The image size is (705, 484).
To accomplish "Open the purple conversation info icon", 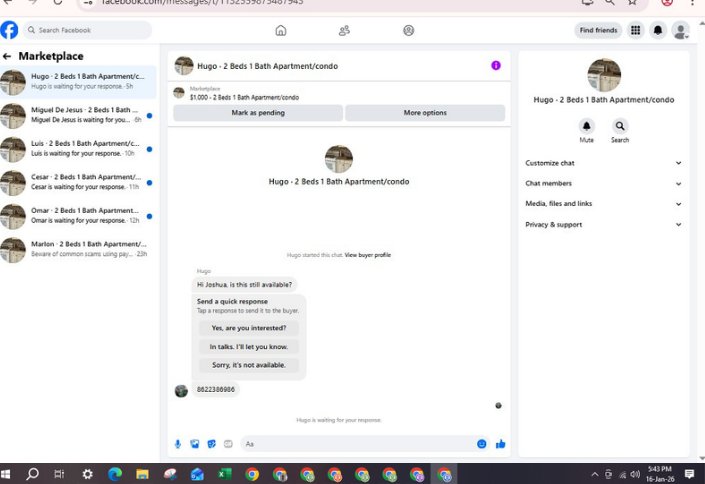I will [495, 66].
